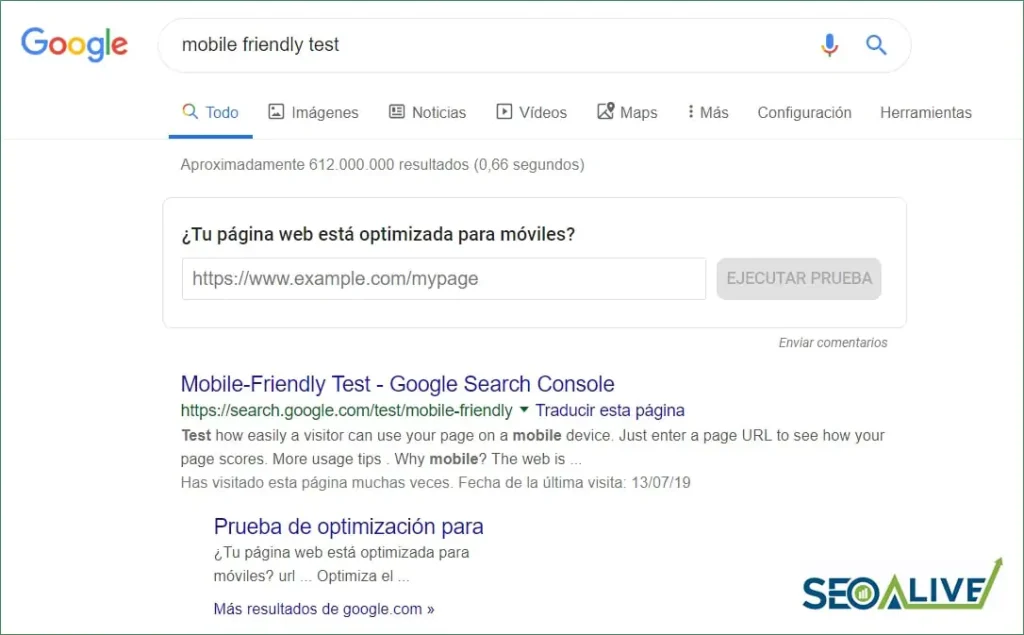The height and width of the screenshot is (635, 1024).
Task: Open the Herramientas options
Action: (925, 112)
